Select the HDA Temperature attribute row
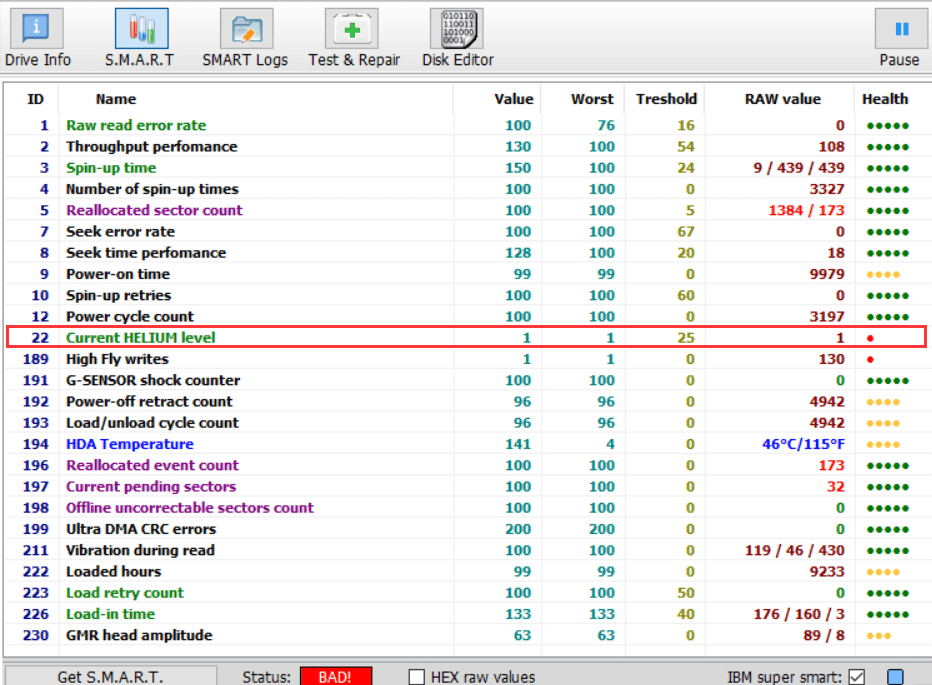This screenshot has height=685, width=932. pyautogui.click(x=130, y=444)
